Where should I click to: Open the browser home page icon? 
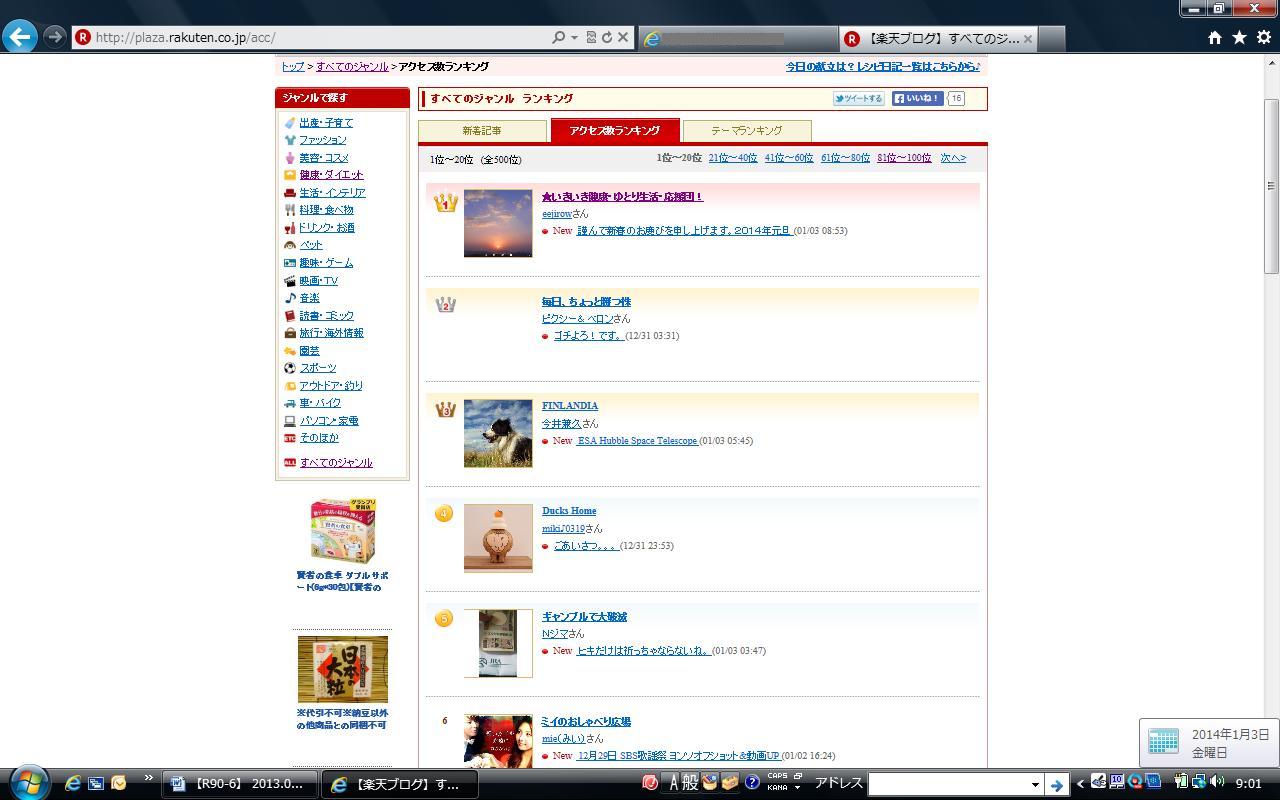pyautogui.click(x=1214, y=37)
